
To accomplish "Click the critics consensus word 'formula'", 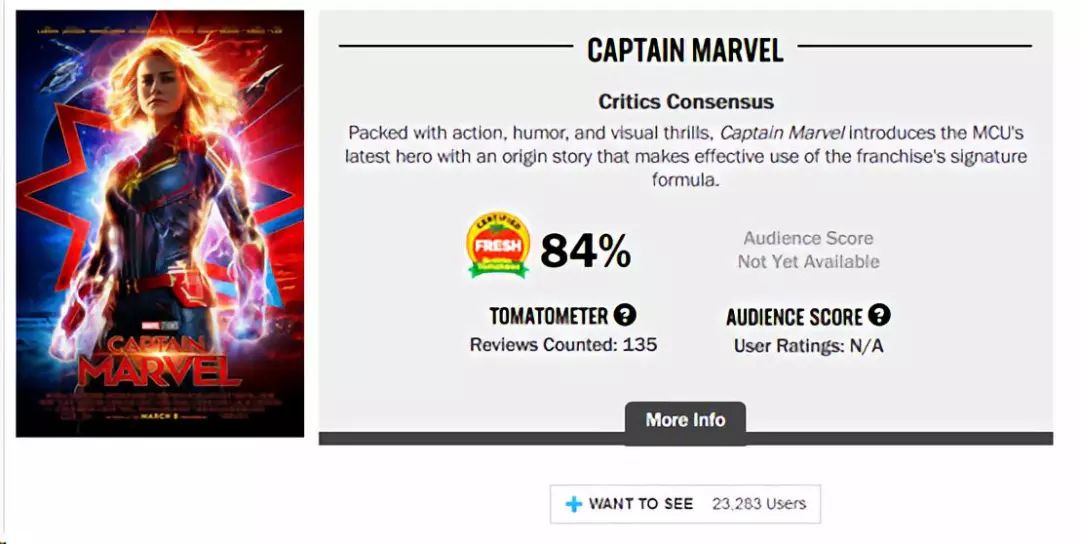I will [x=685, y=181].
